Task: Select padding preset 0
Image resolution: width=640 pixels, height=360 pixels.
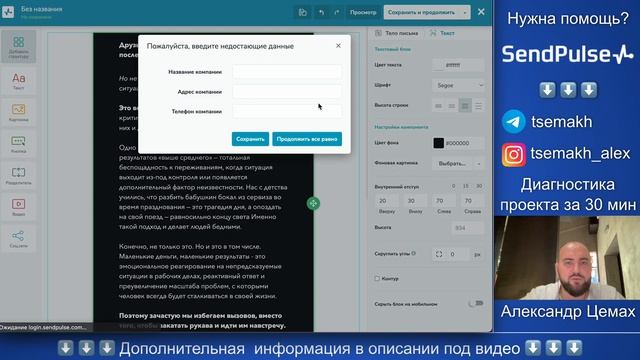Action: 453,186
